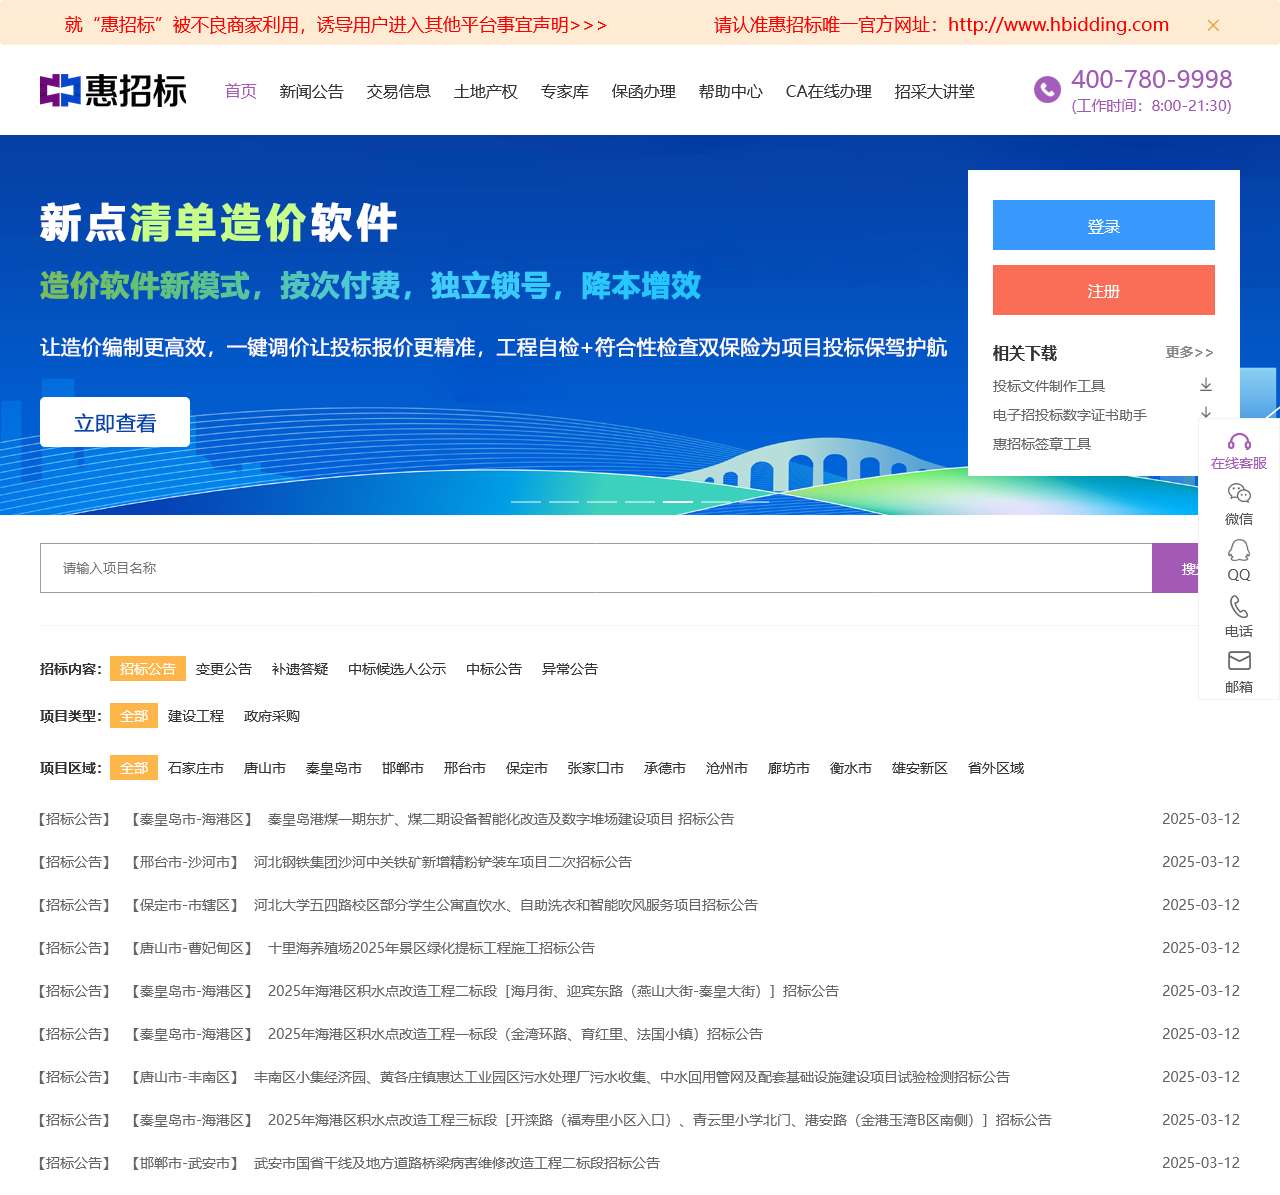Filter region by 沧州市

[727, 768]
